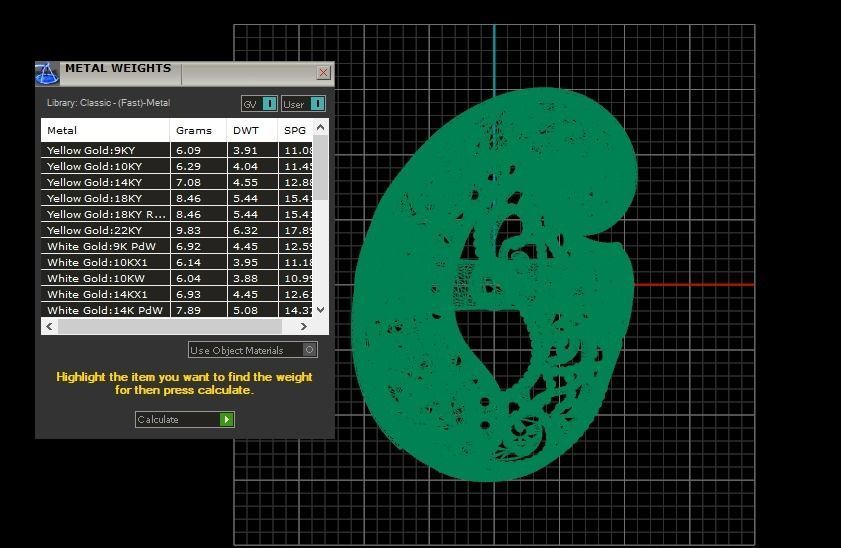
Task: Click the horizontal scrollbar thumb below table
Action: point(169,326)
